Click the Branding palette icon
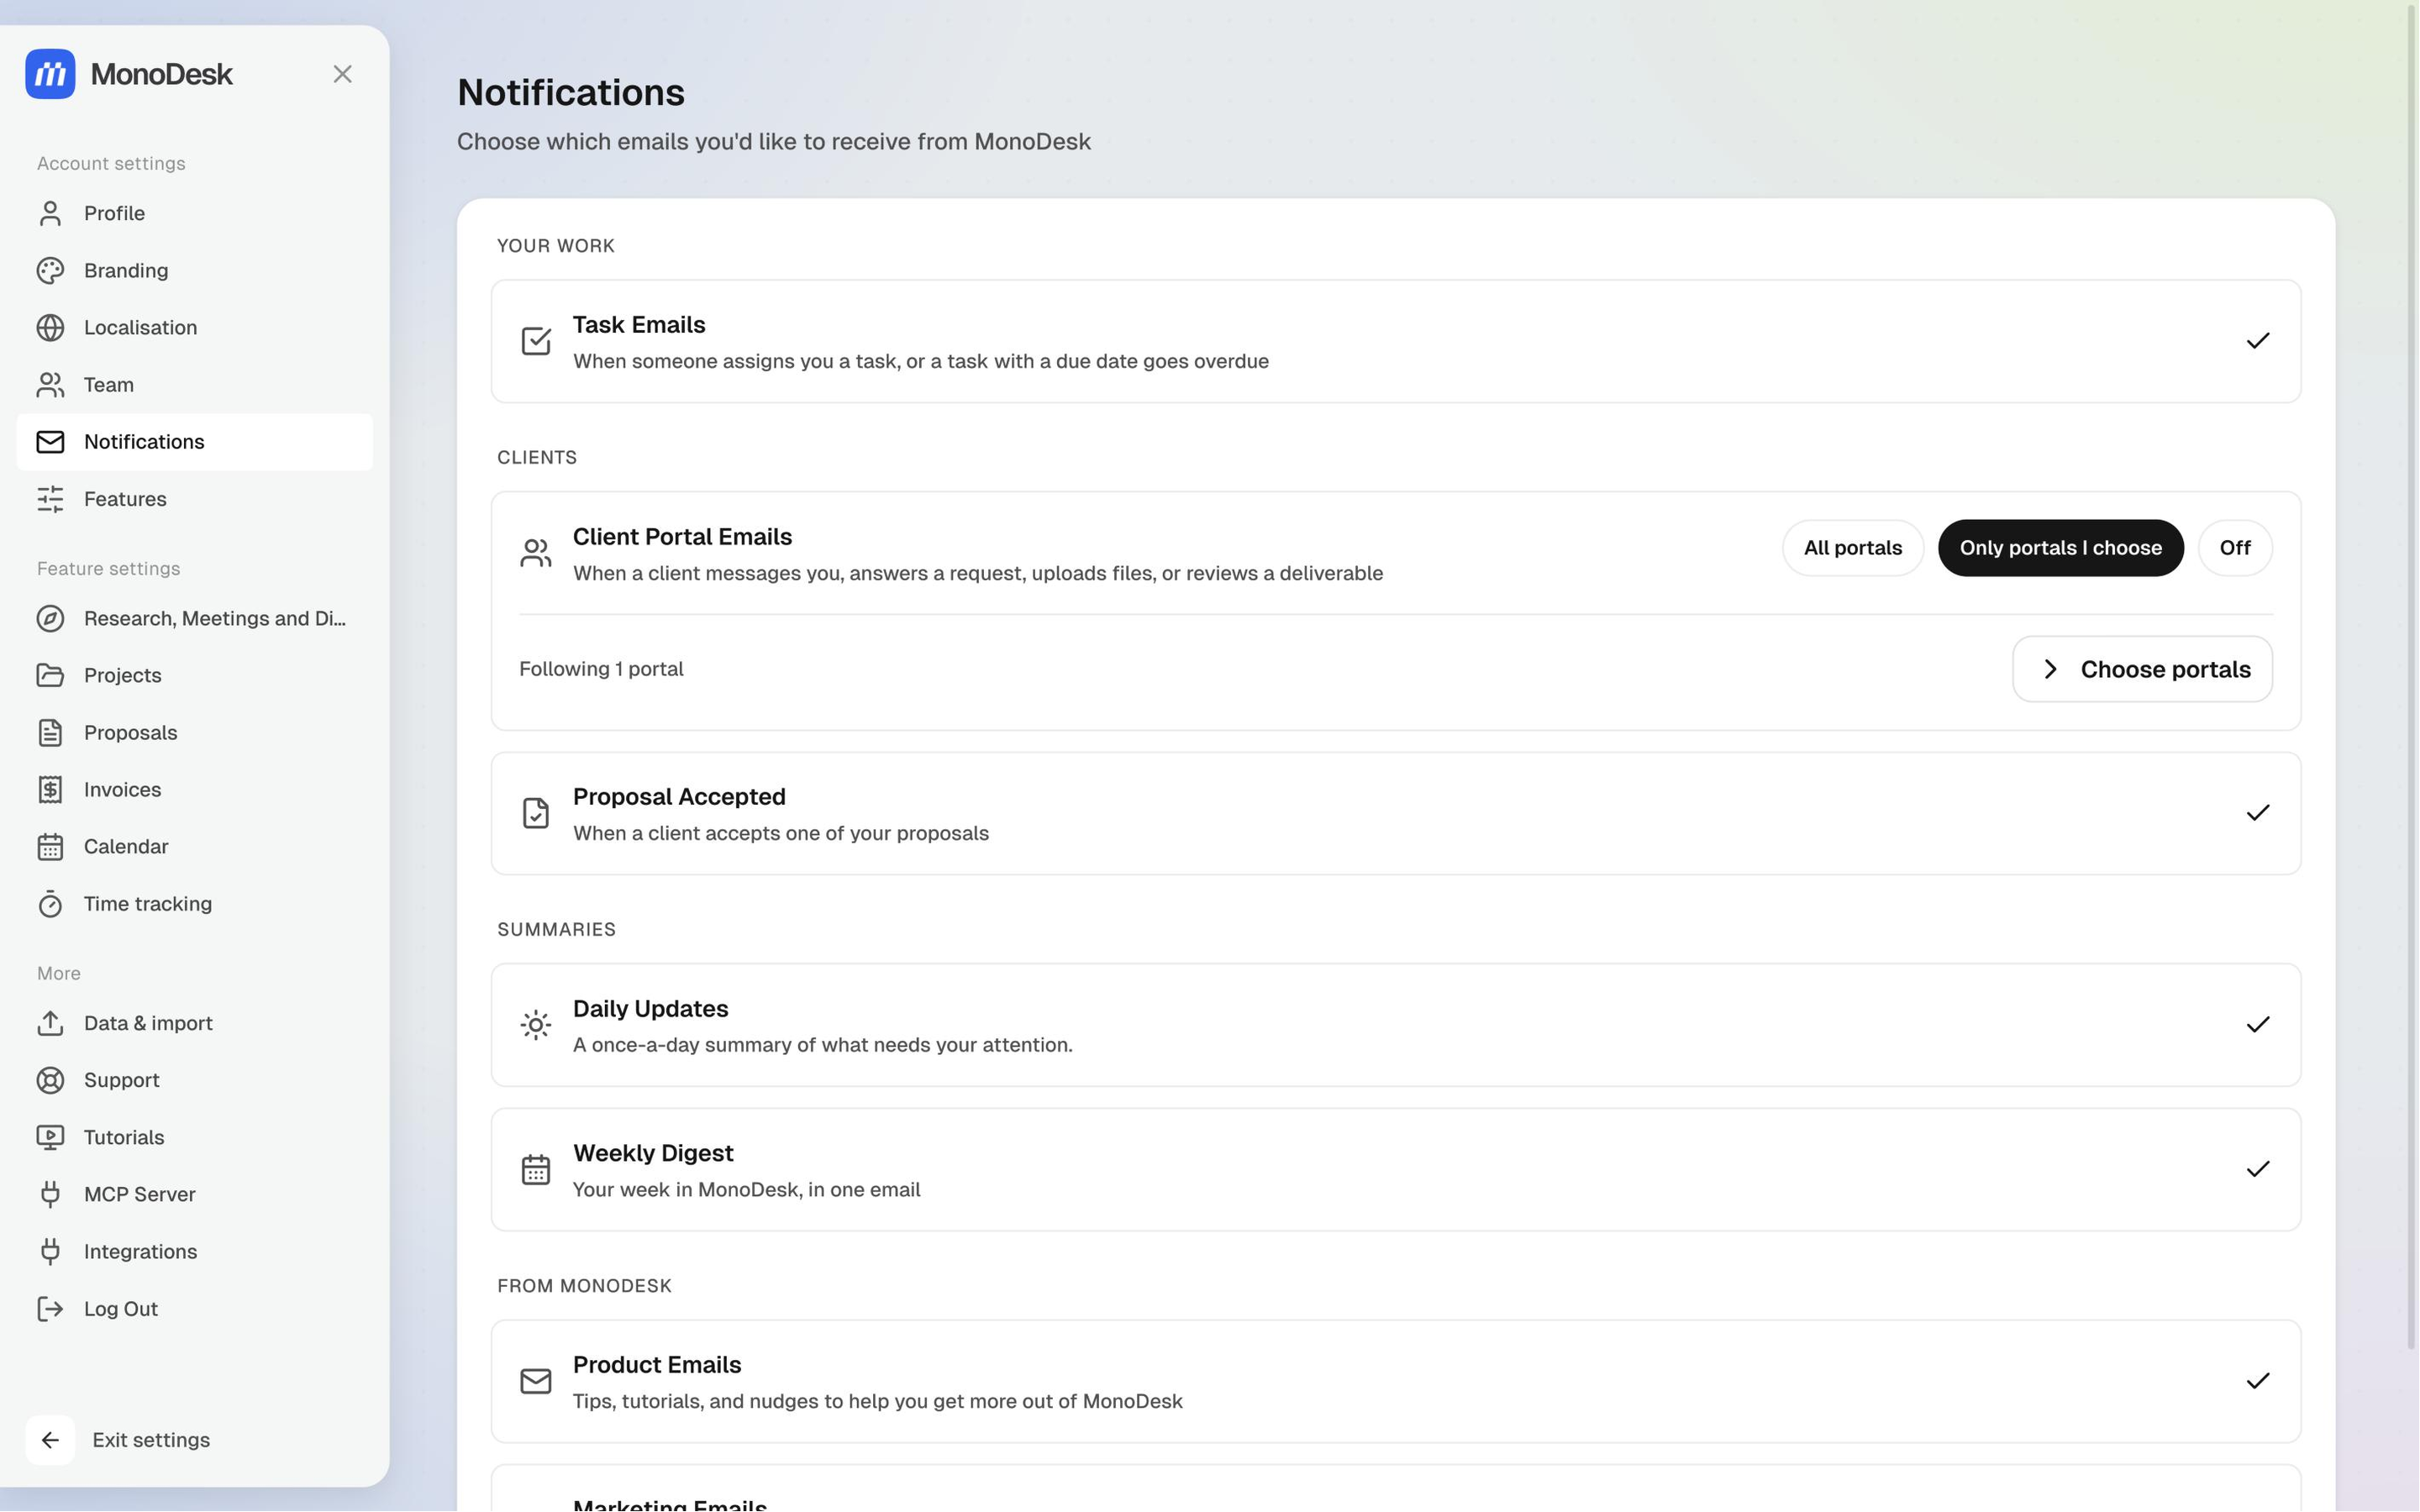This screenshot has height=1512, width=2420. point(50,270)
